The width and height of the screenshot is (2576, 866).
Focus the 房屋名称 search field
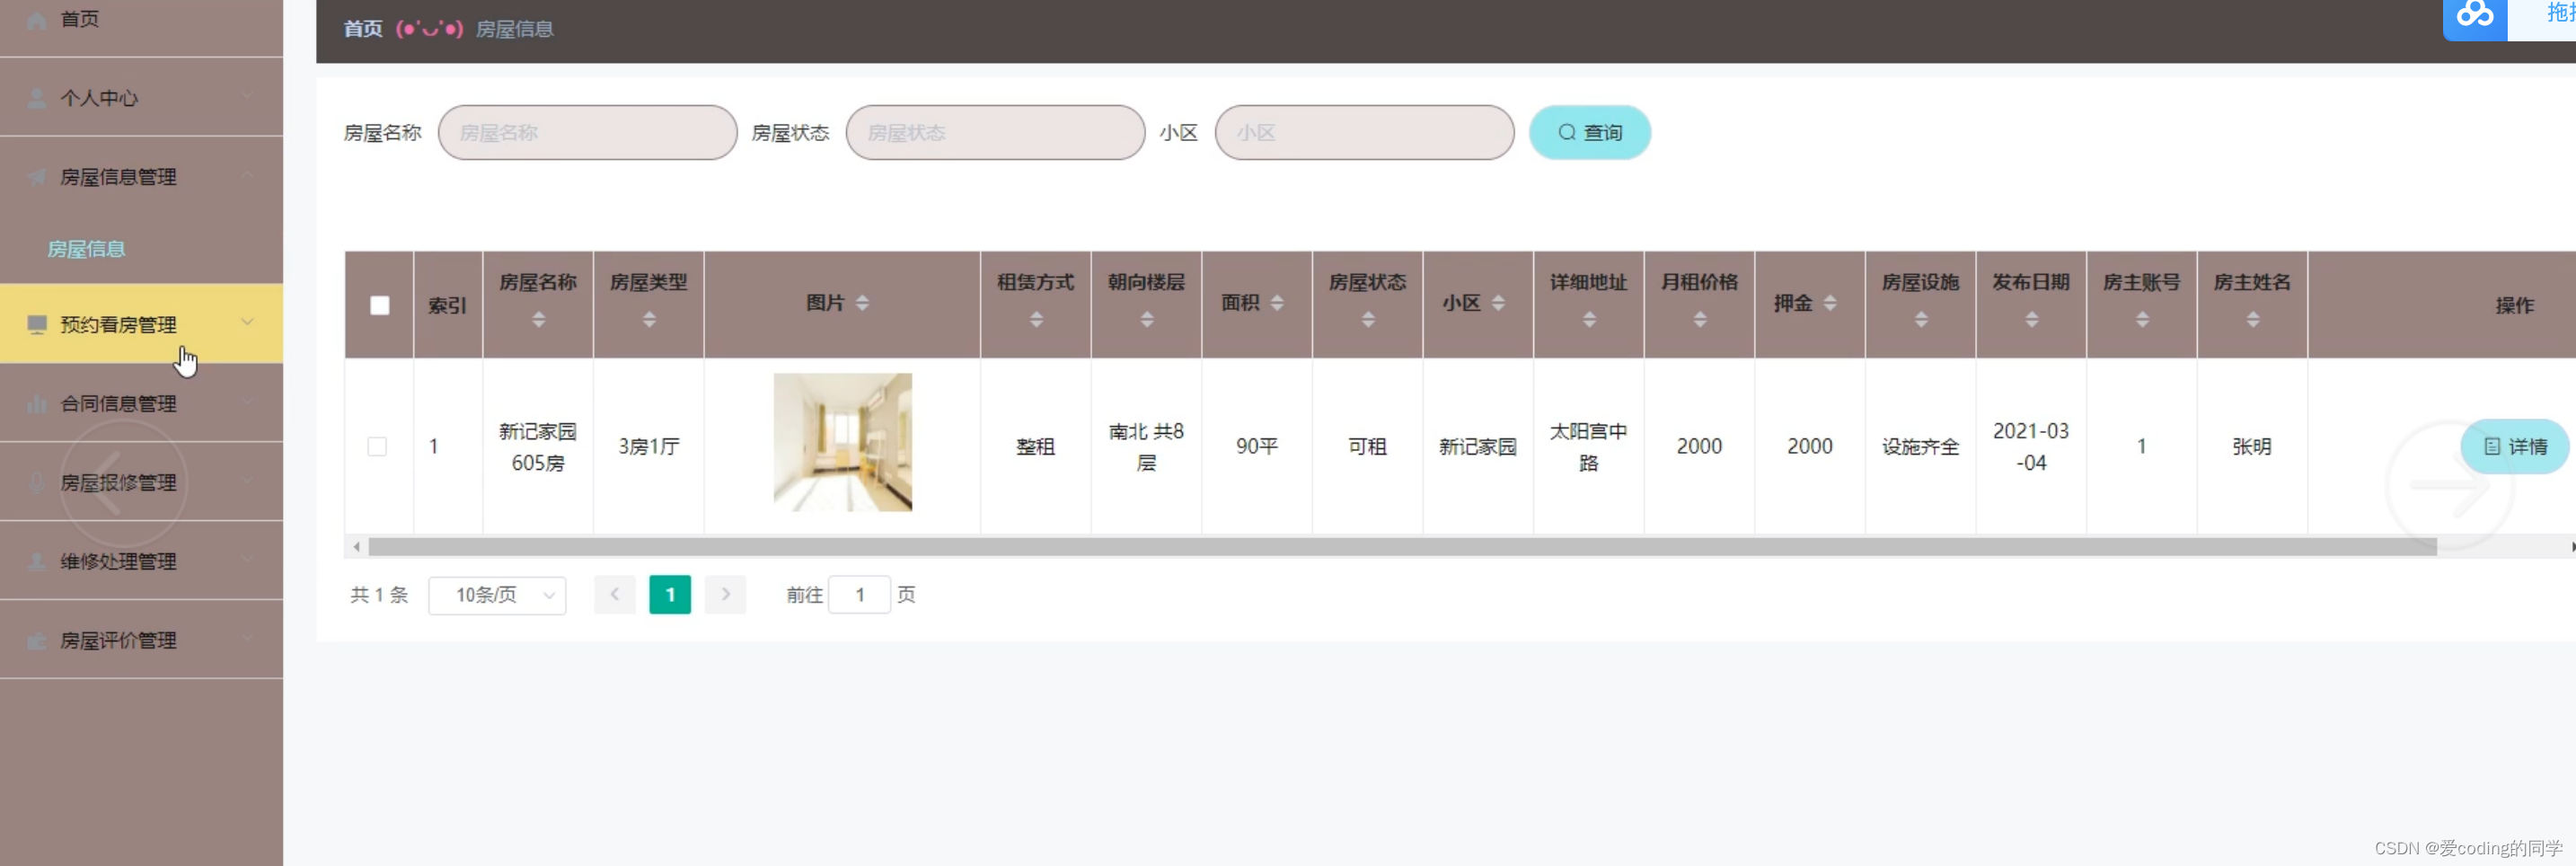click(588, 132)
